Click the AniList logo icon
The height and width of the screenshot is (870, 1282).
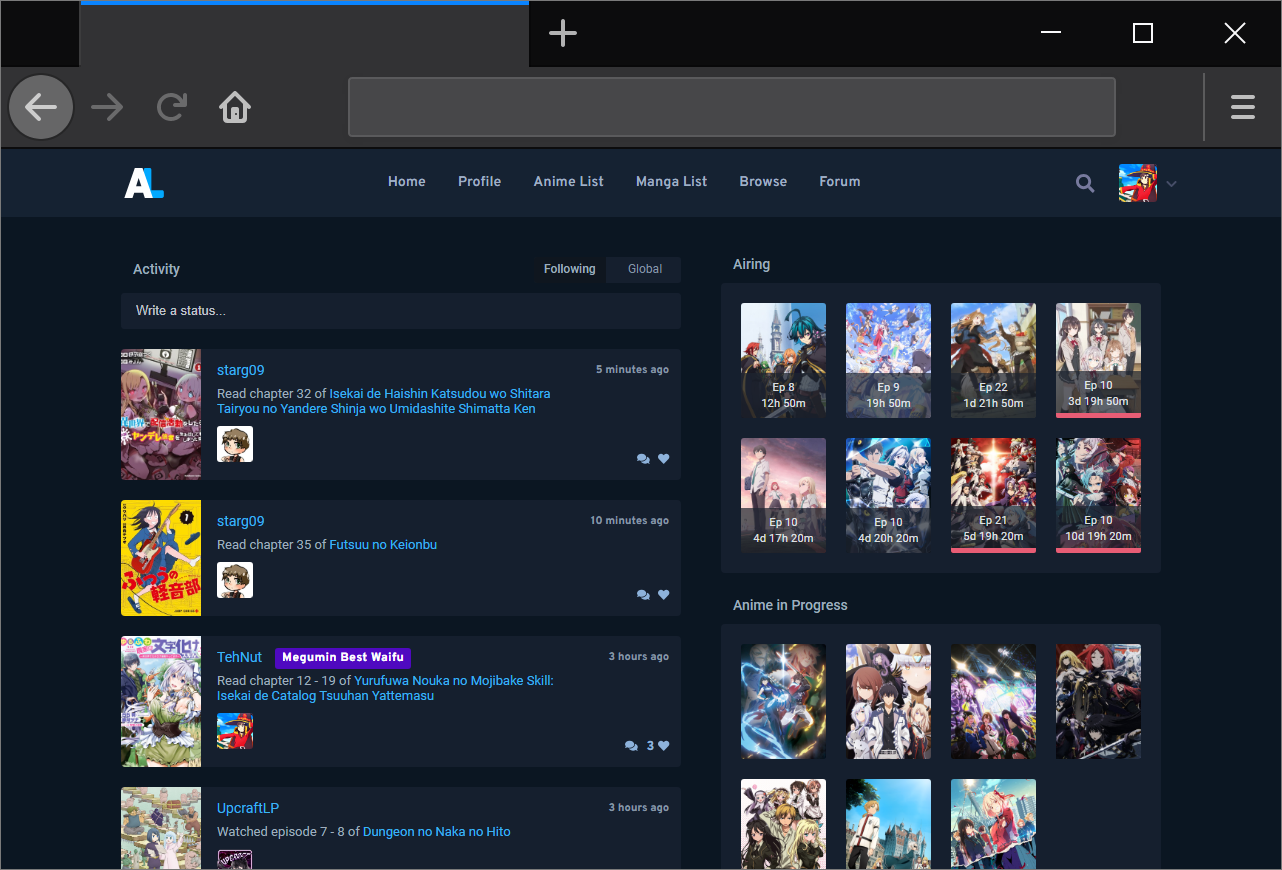click(144, 182)
